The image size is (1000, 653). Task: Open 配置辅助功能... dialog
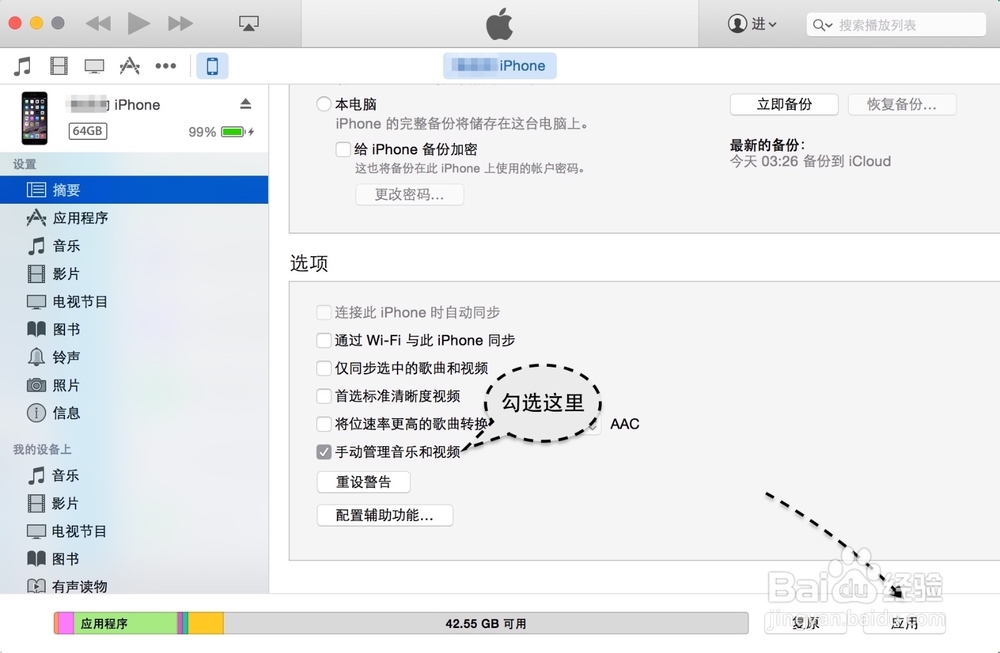[x=385, y=515]
